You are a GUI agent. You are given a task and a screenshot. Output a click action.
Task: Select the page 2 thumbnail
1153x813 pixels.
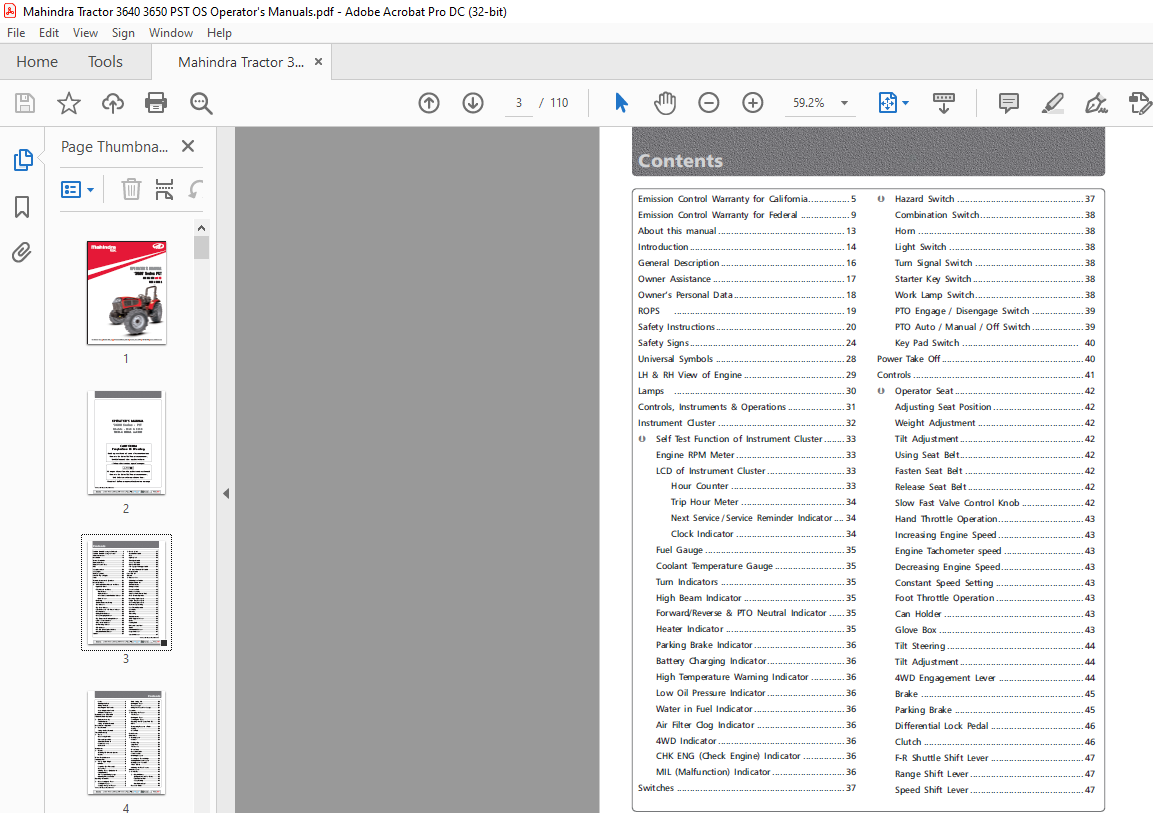click(x=126, y=443)
